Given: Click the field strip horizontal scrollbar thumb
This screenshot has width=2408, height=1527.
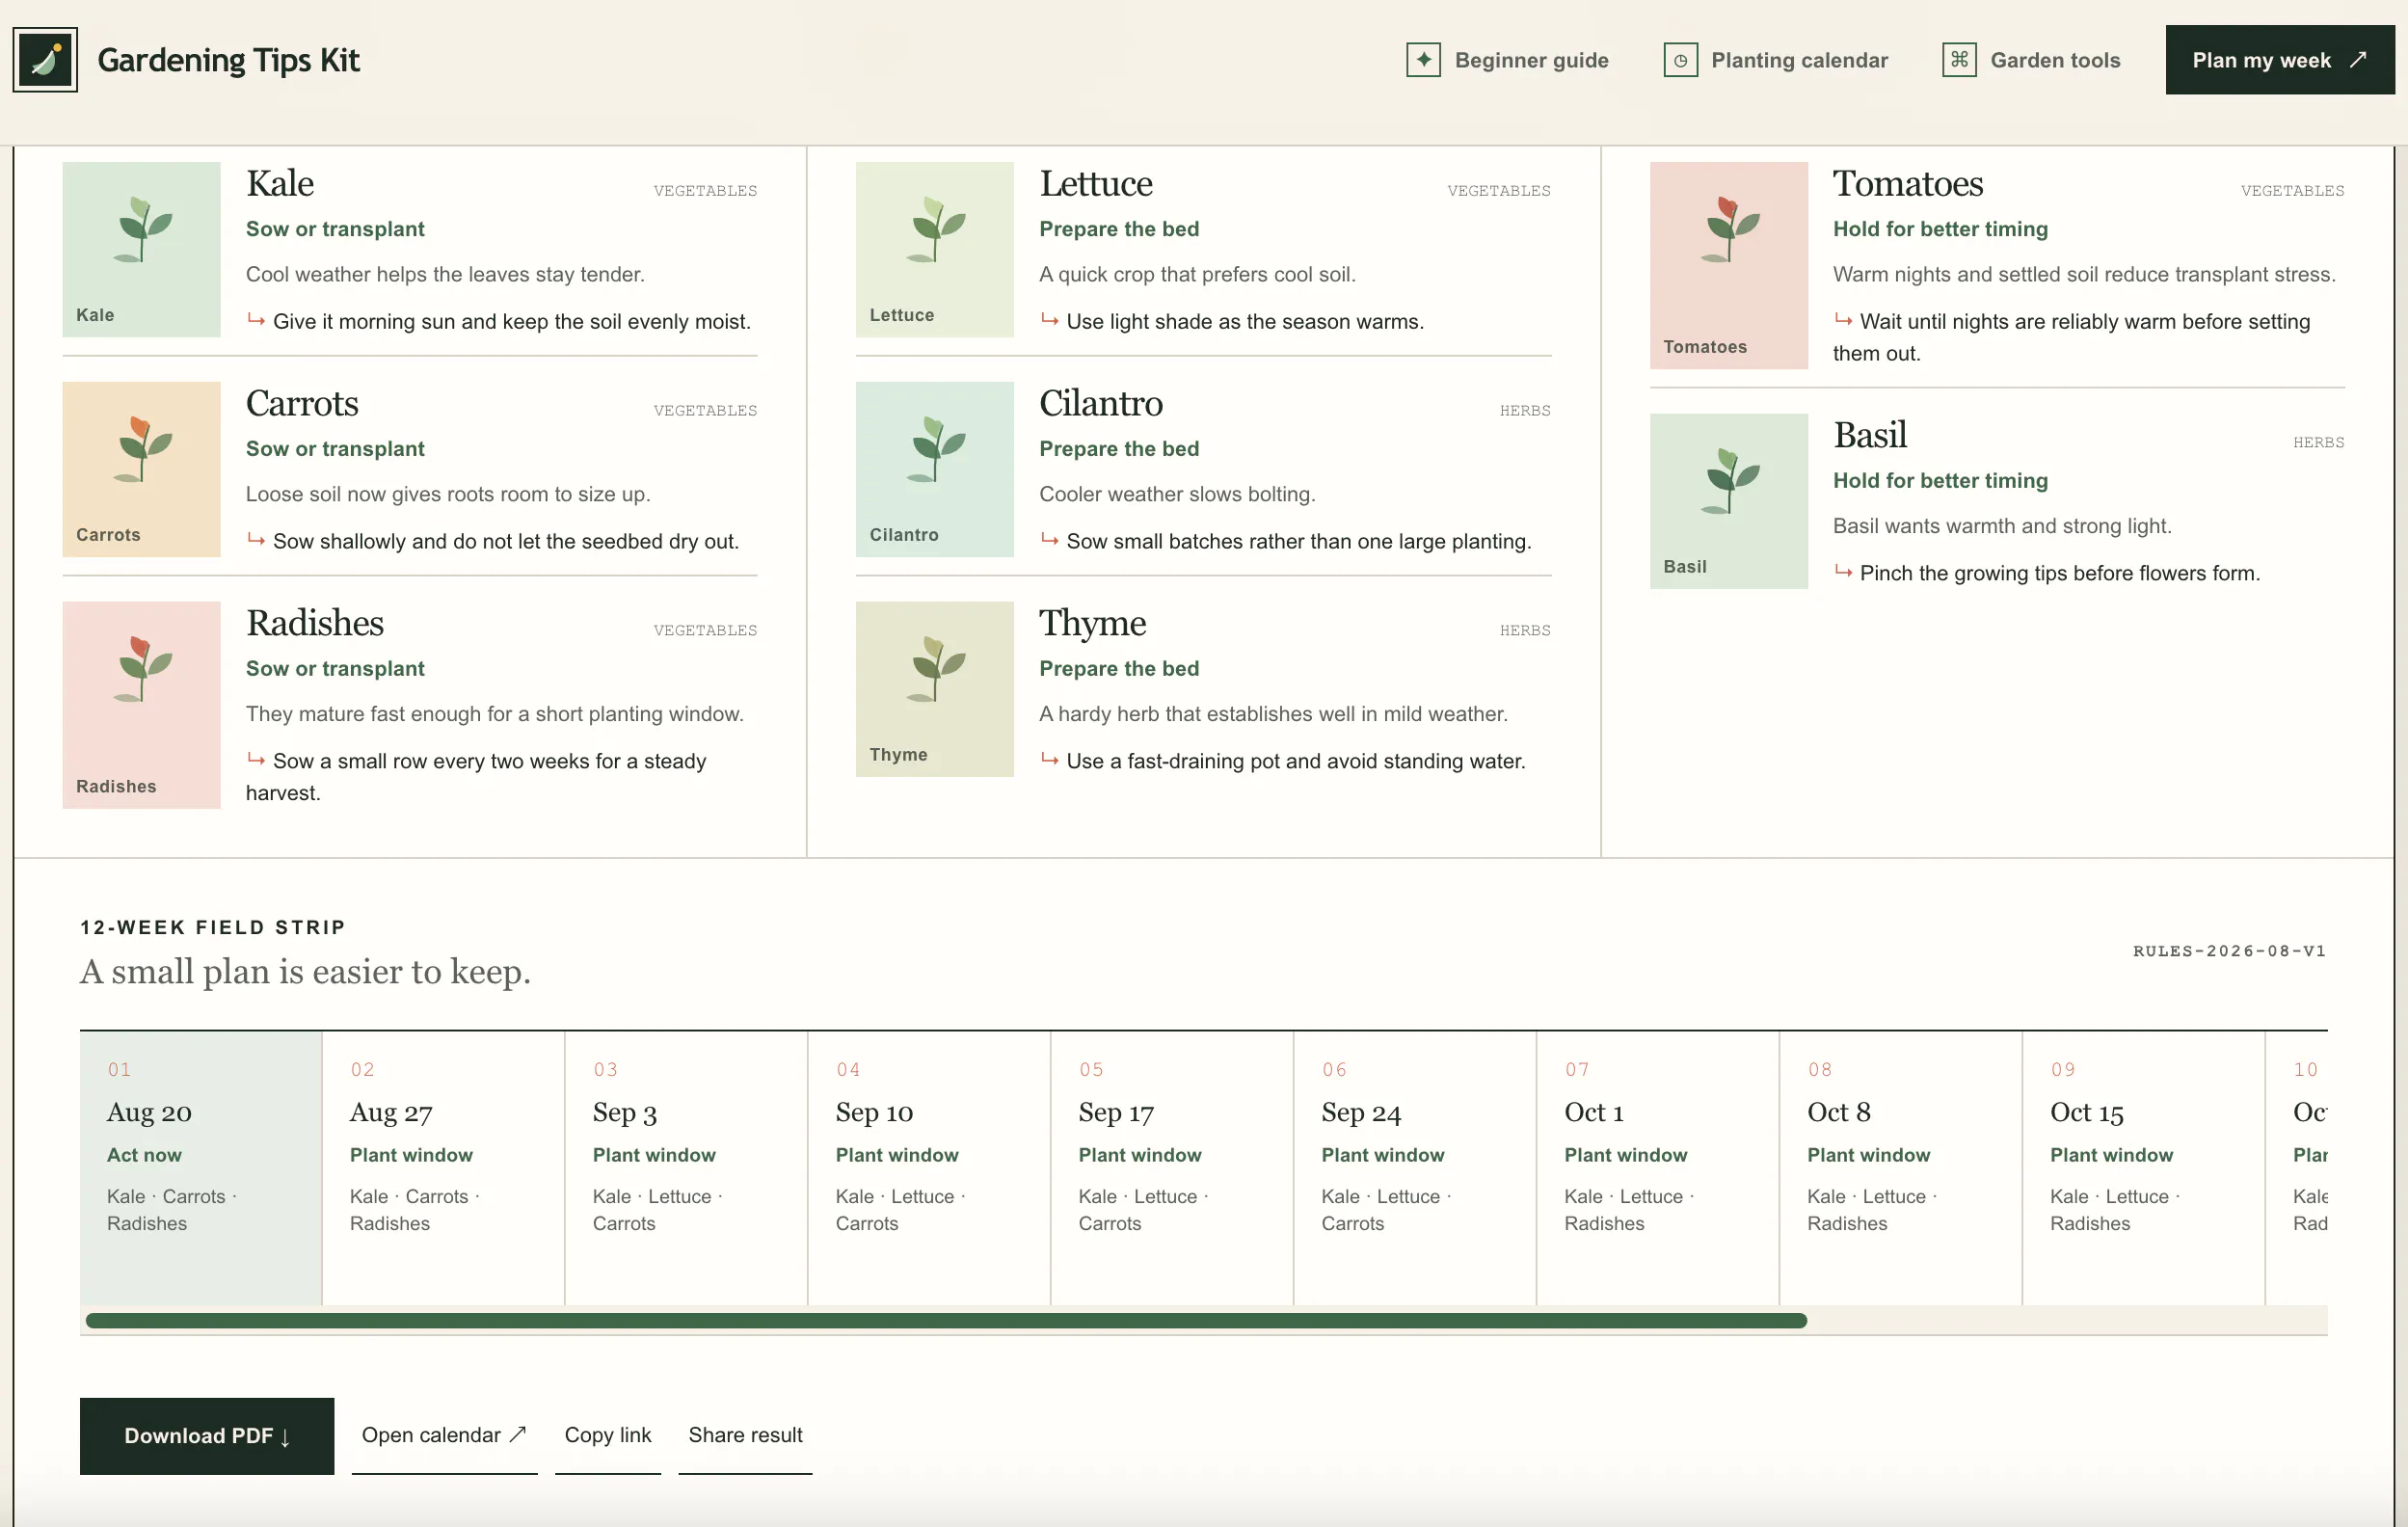Looking at the screenshot, I should point(946,1321).
